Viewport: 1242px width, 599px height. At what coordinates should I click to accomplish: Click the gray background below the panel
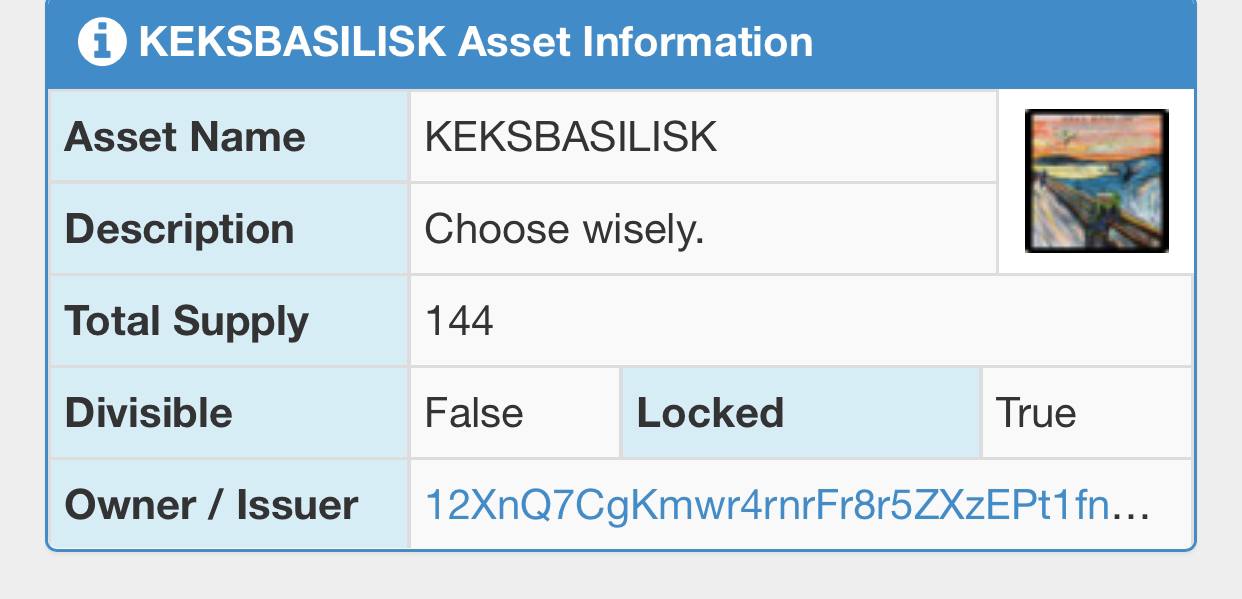pos(621,576)
